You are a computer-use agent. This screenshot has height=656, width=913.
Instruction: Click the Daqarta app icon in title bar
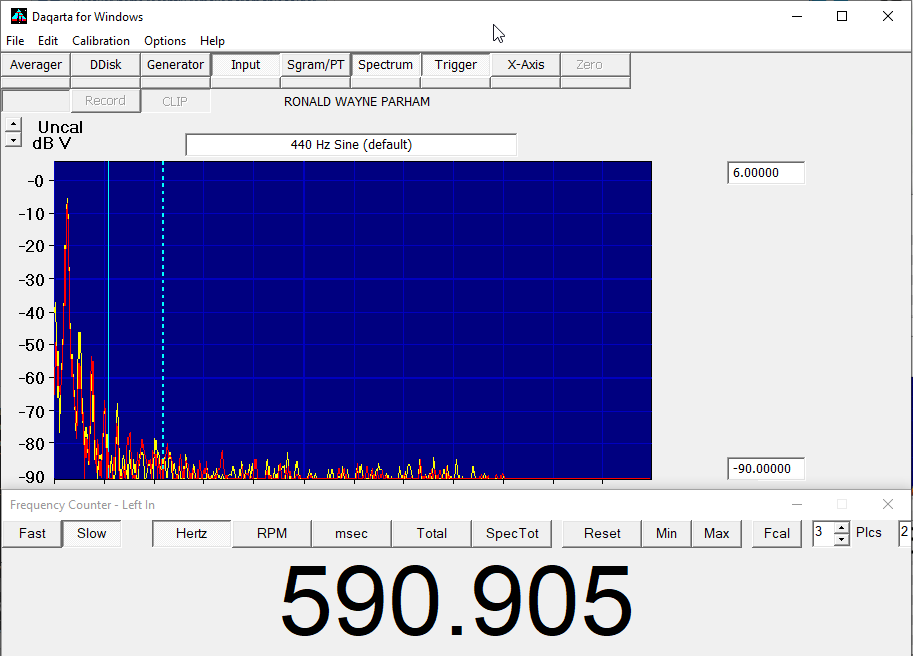click(x=17, y=16)
